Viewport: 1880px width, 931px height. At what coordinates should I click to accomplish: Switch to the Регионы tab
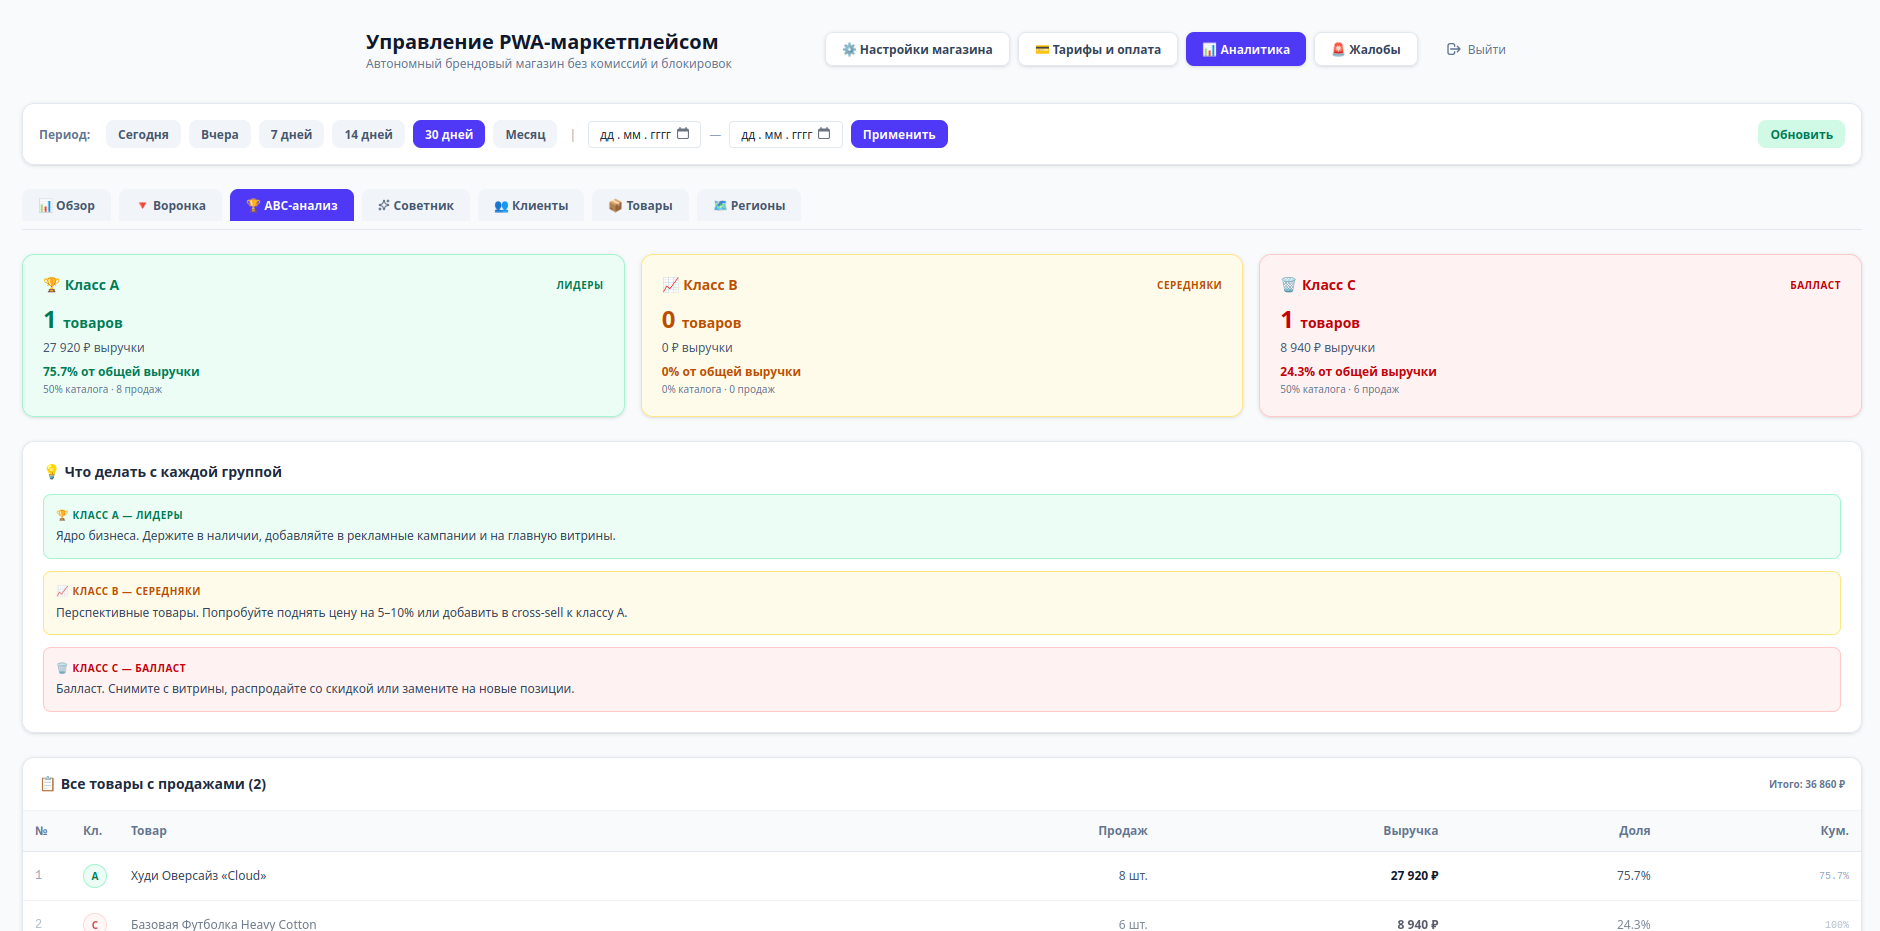749,205
